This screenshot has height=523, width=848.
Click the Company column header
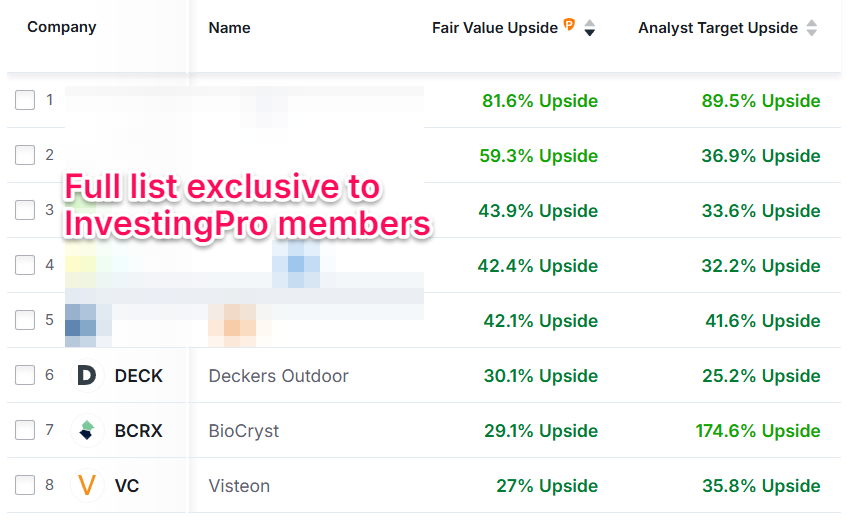(x=62, y=27)
